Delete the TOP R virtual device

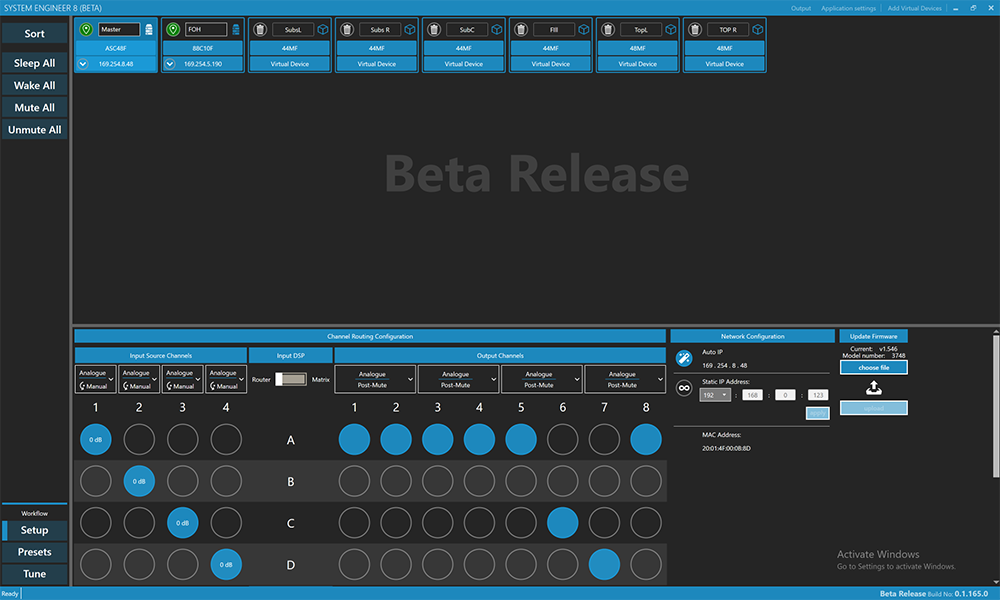click(x=693, y=30)
